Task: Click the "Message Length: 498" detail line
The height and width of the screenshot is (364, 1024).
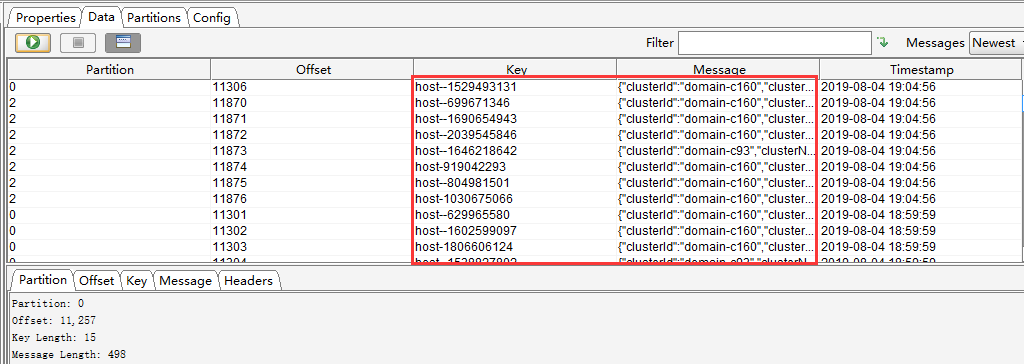Action: pos(69,354)
